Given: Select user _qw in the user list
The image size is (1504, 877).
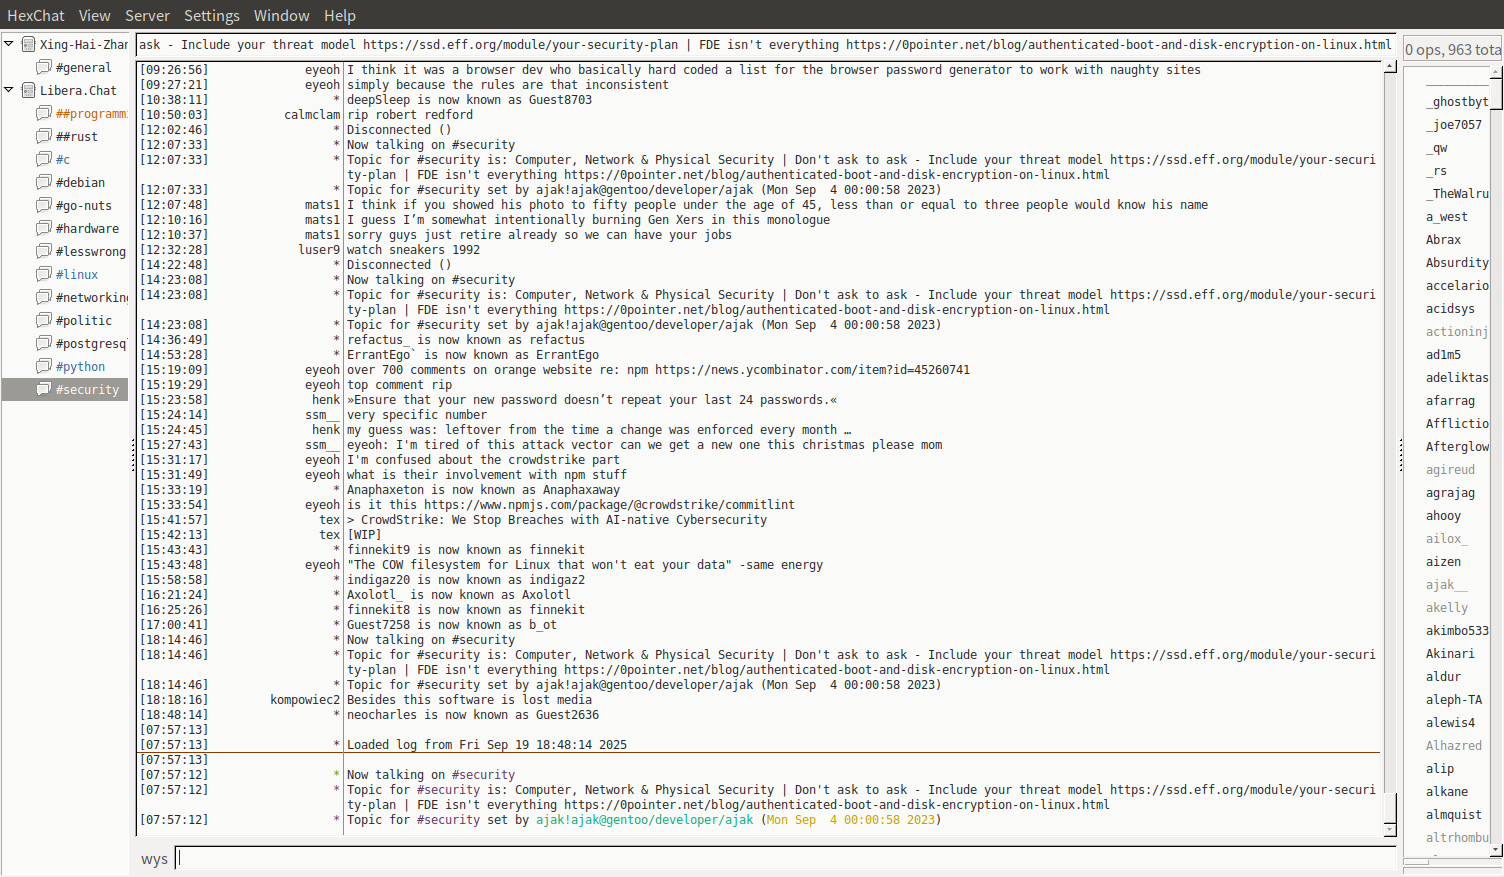Looking at the screenshot, I should click(x=1437, y=148).
